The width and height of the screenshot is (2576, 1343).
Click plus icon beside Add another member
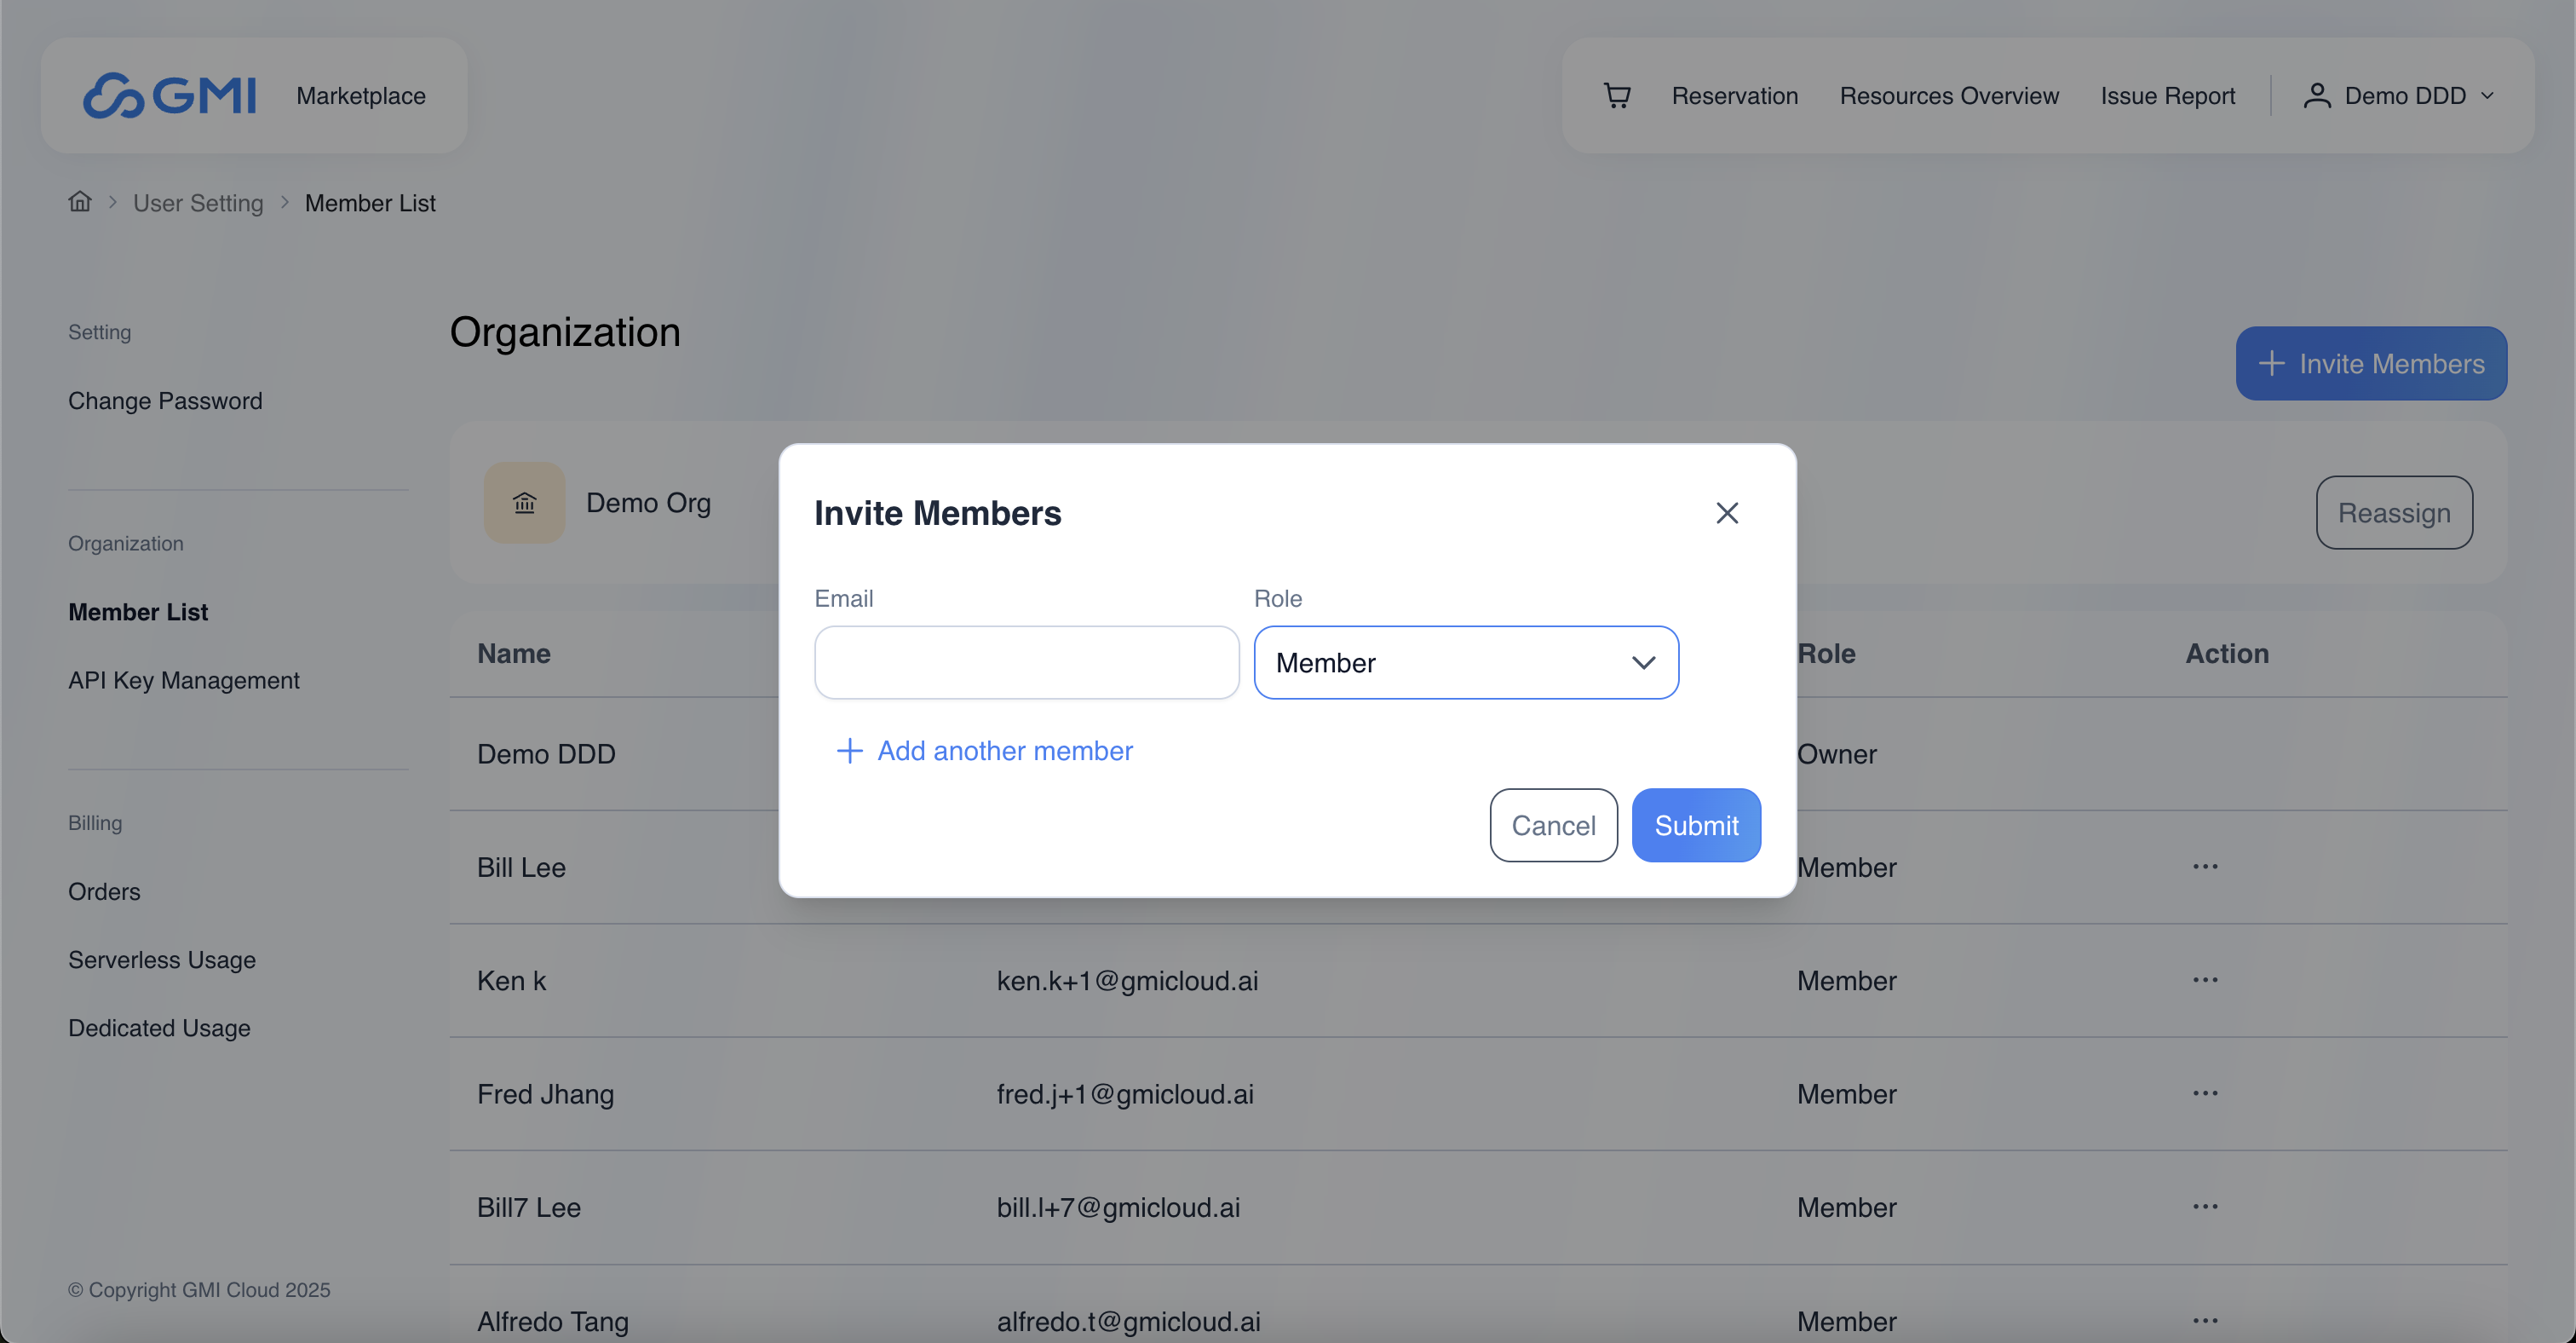849,751
